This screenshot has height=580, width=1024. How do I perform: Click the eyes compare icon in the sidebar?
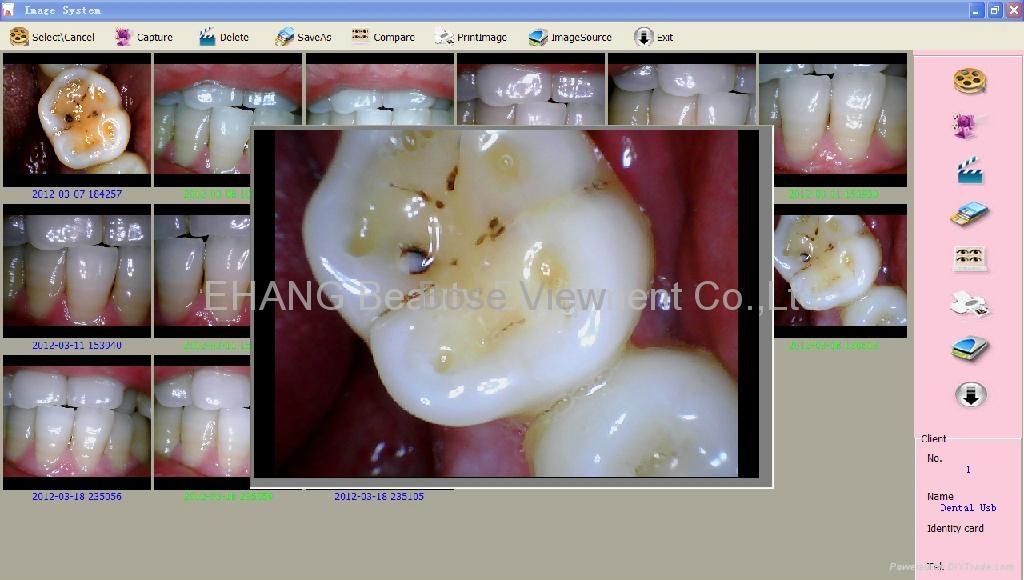coord(970,259)
